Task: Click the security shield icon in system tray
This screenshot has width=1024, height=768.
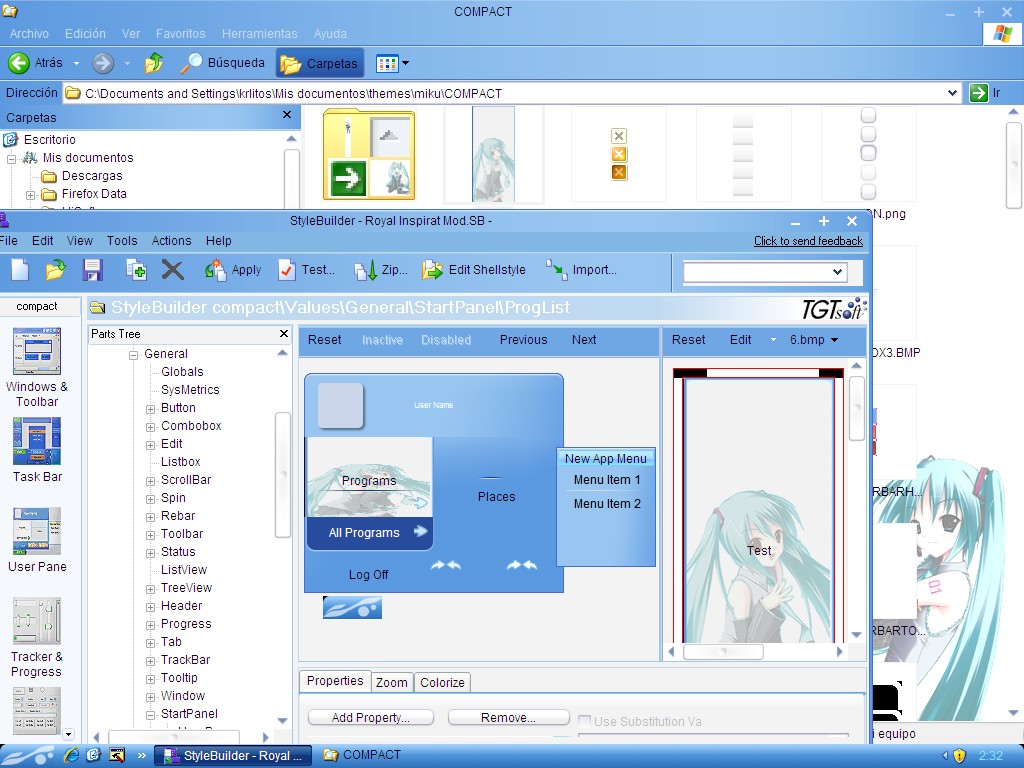Action: (x=959, y=756)
